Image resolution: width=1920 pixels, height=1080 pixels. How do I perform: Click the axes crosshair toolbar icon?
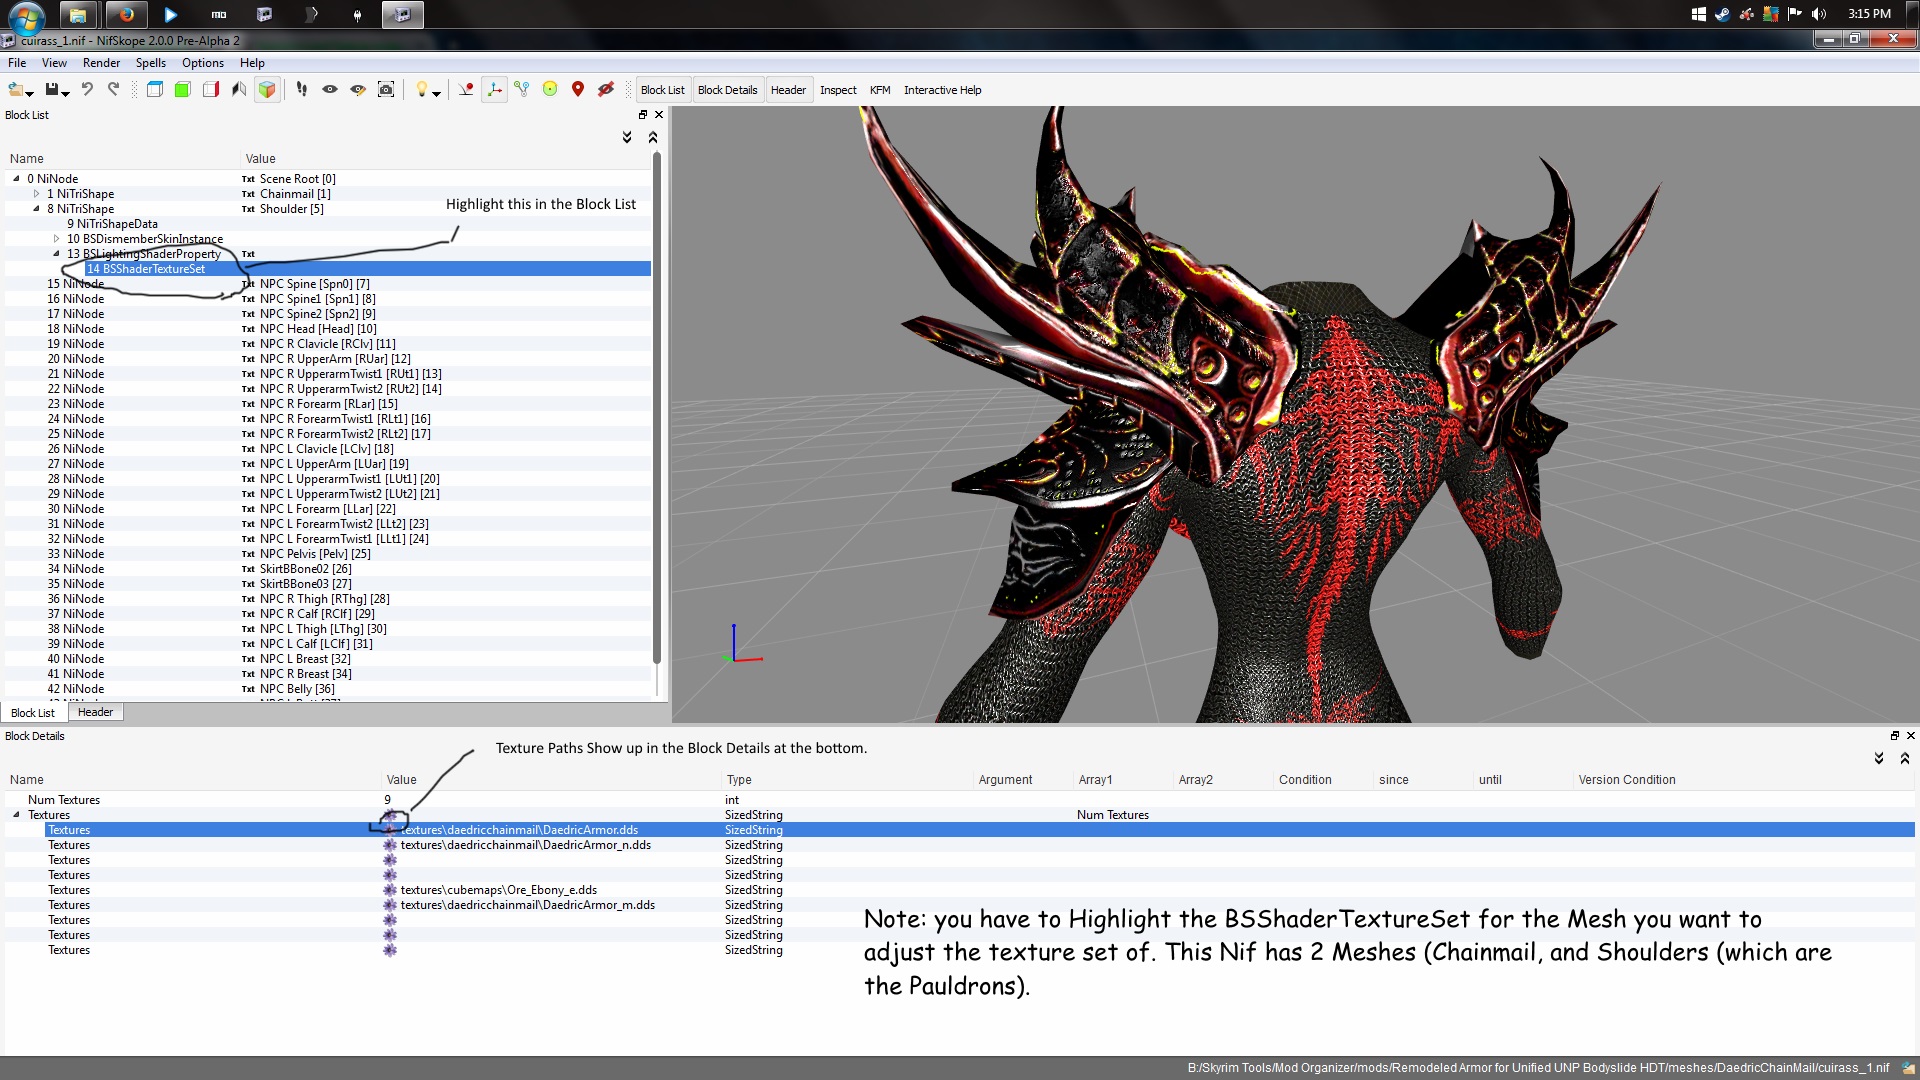point(494,89)
